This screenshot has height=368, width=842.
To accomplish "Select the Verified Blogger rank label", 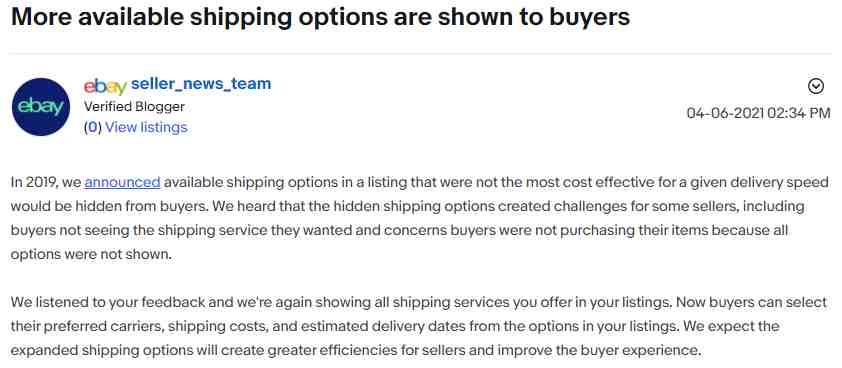I will tap(134, 106).
